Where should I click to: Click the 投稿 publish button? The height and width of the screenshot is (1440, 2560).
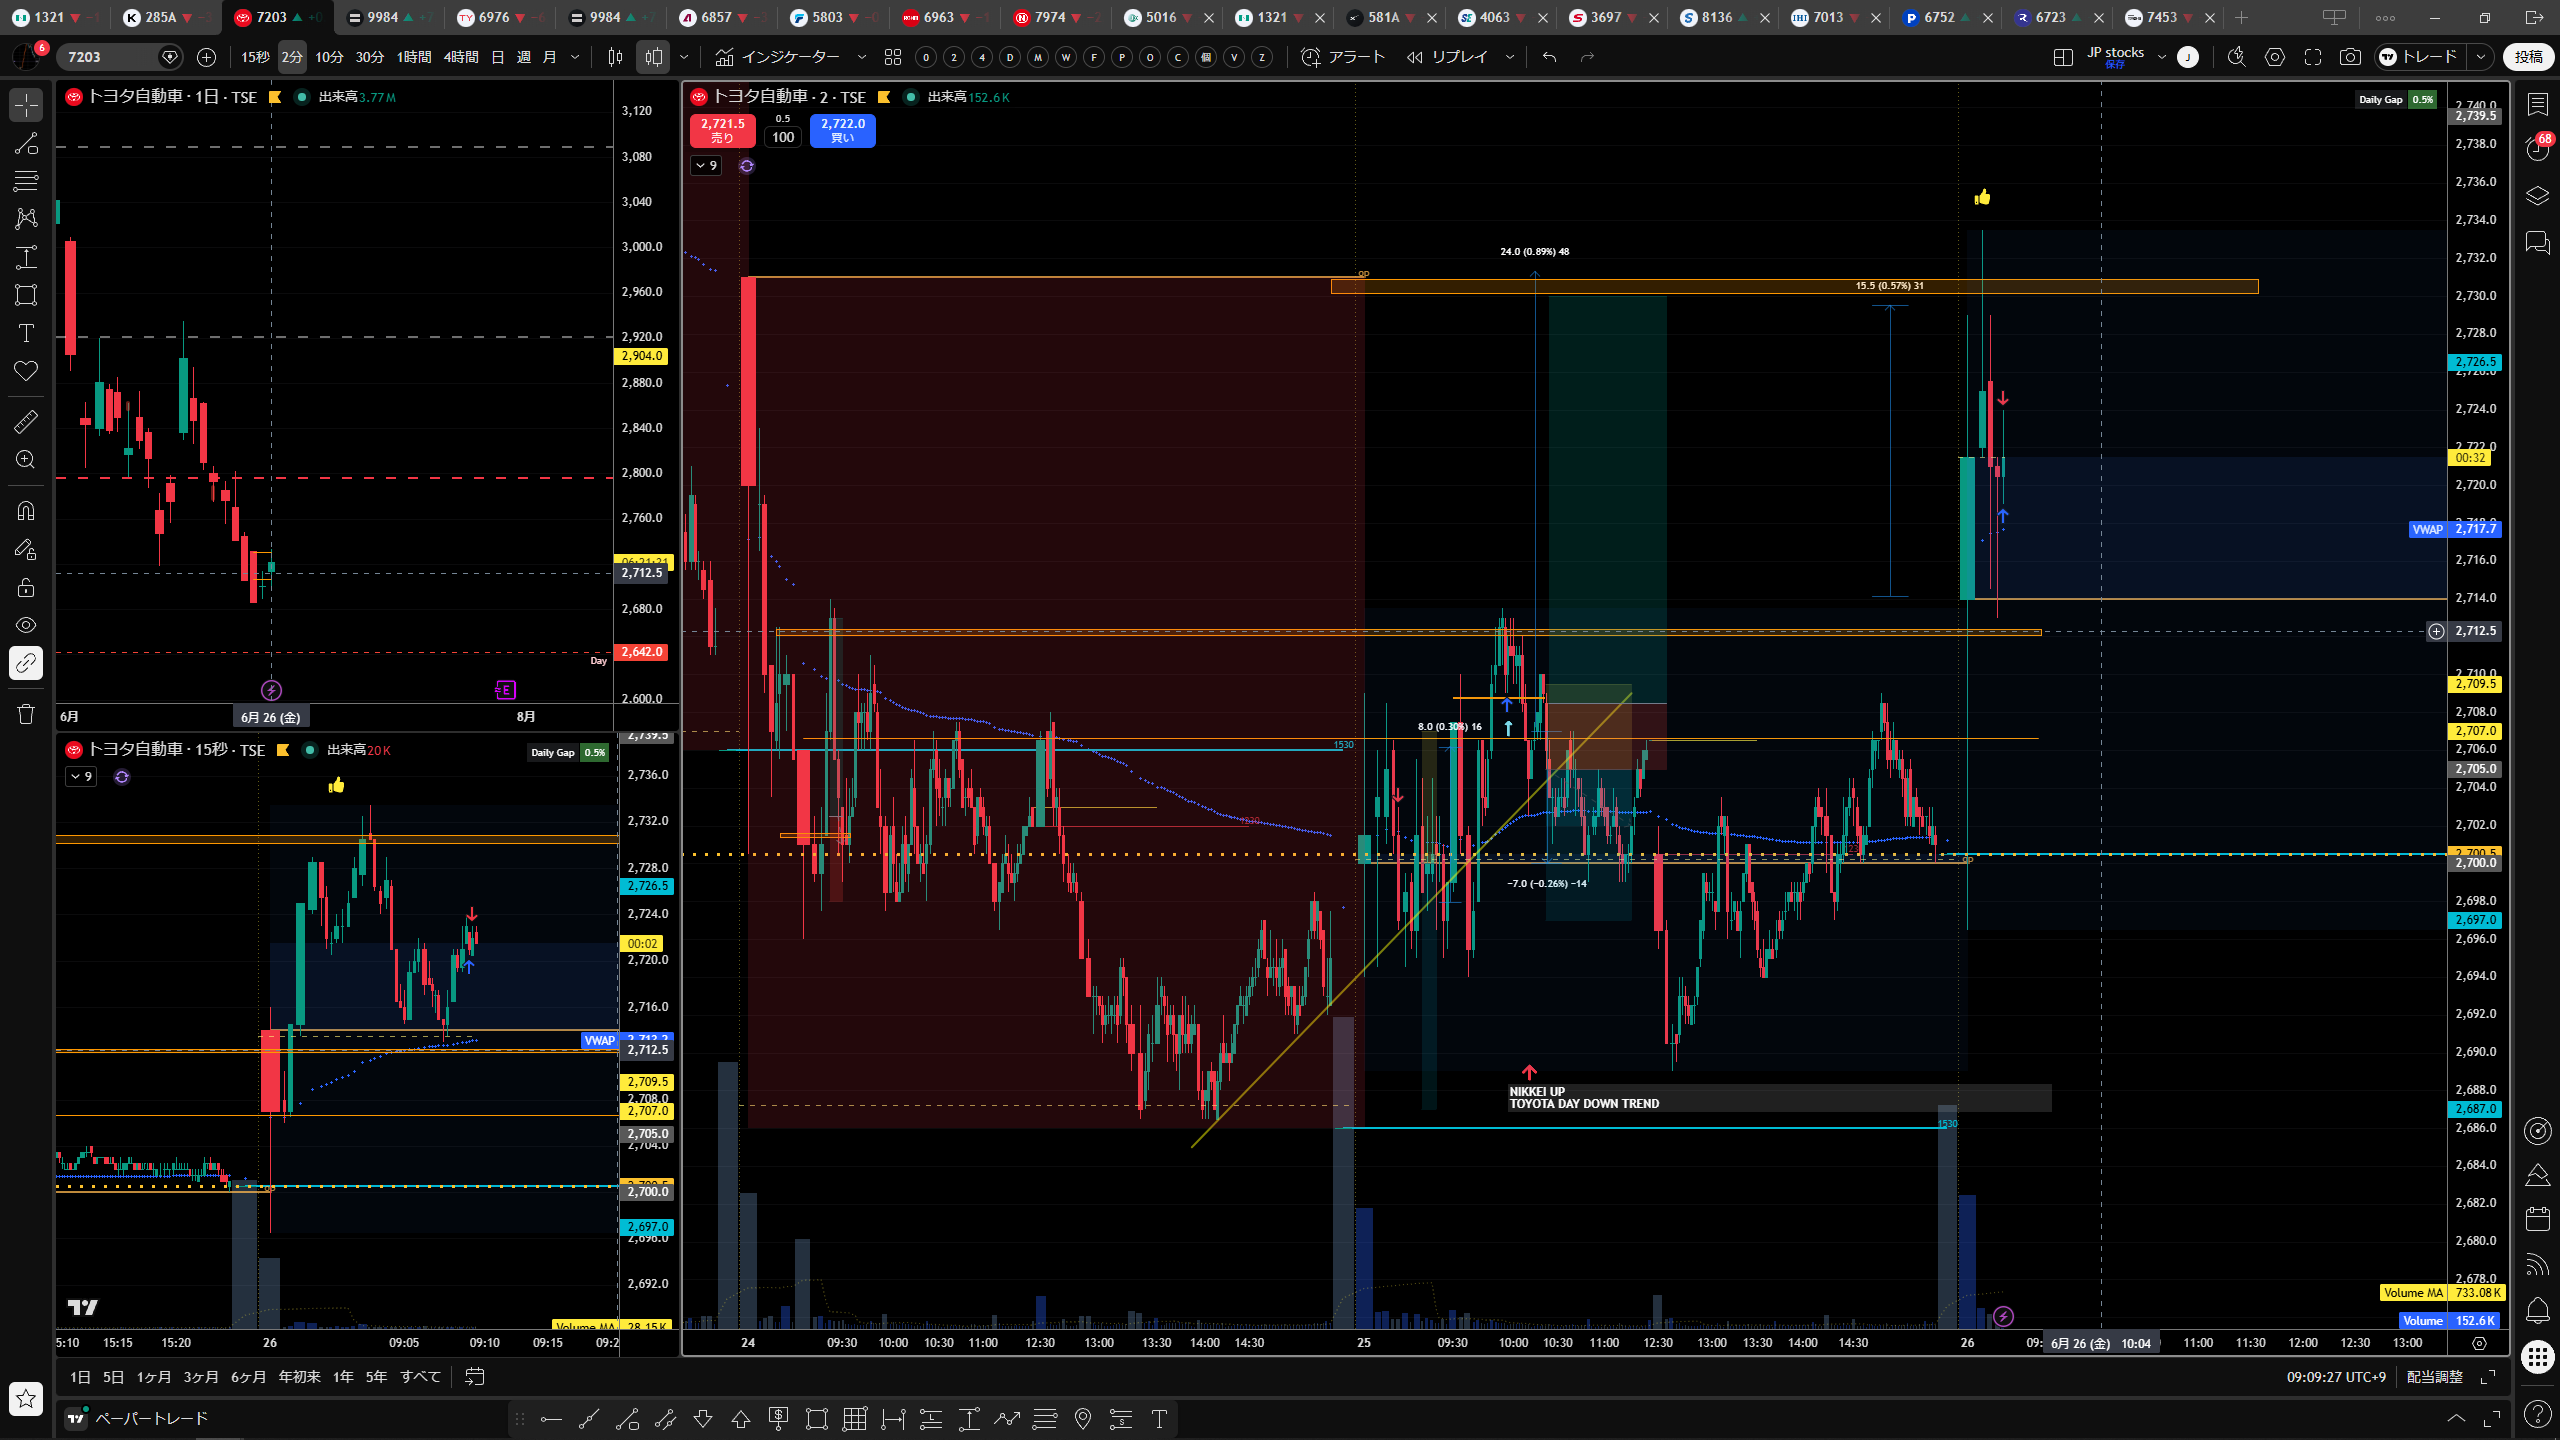coord(2528,57)
